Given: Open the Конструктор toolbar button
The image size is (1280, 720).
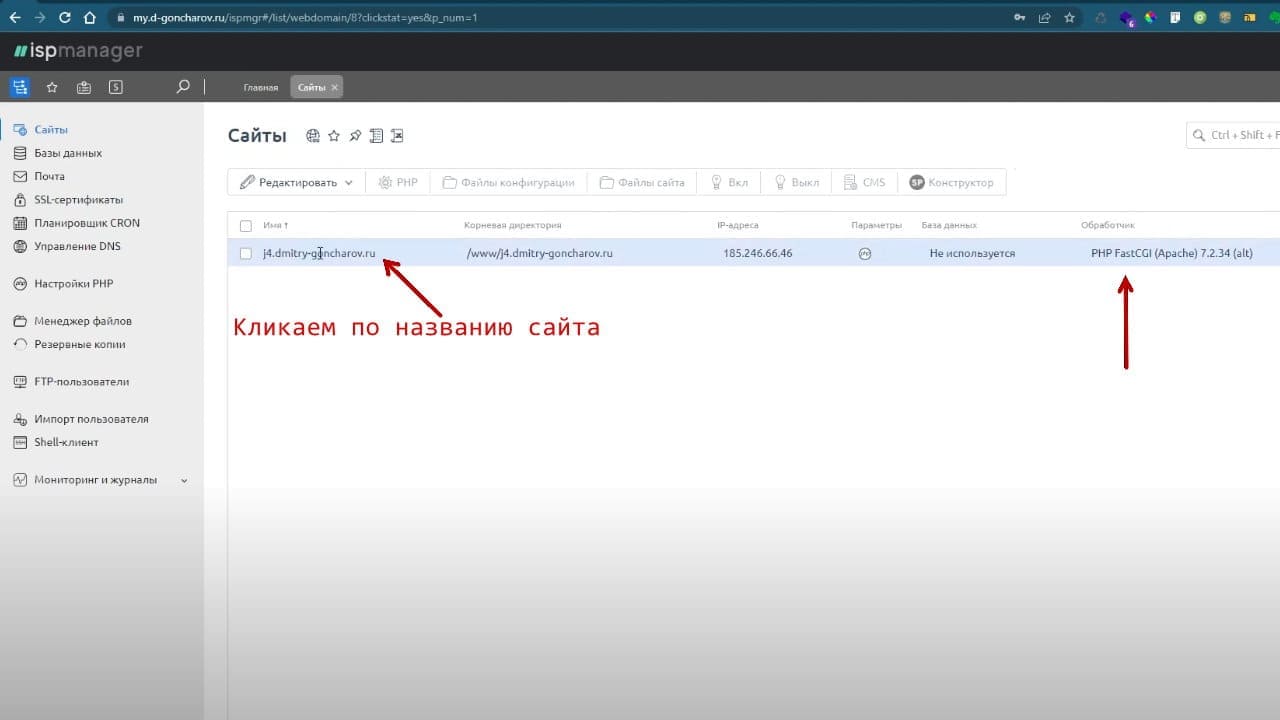Looking at the screenshot, I should click(x=951, y=183).
